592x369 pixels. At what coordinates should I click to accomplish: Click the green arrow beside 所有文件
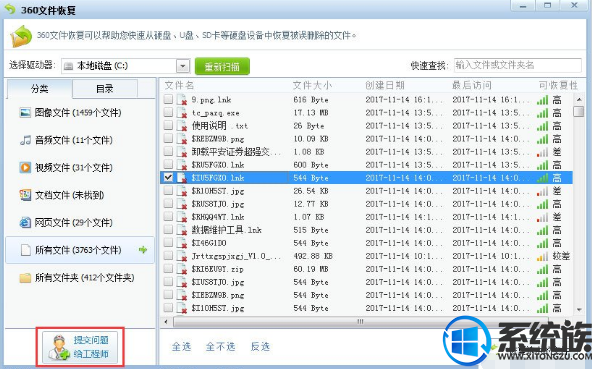[x=143, y=250]
